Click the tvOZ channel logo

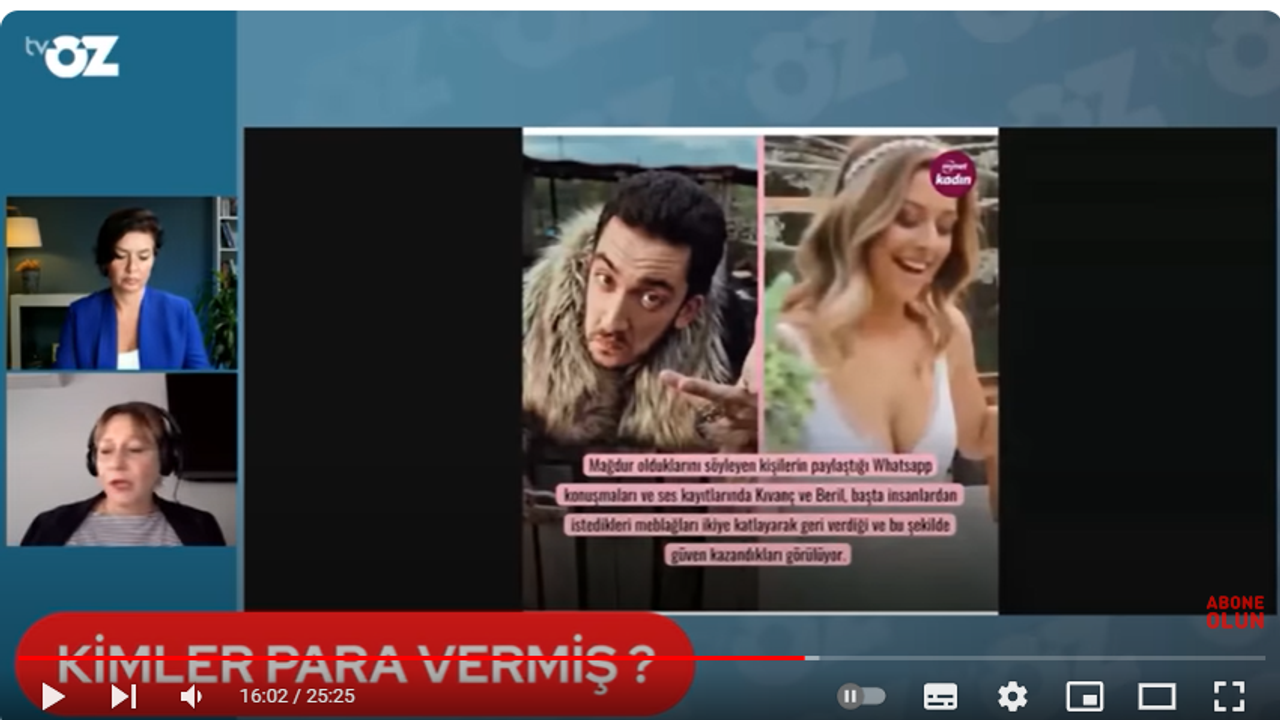click(73, 56)
